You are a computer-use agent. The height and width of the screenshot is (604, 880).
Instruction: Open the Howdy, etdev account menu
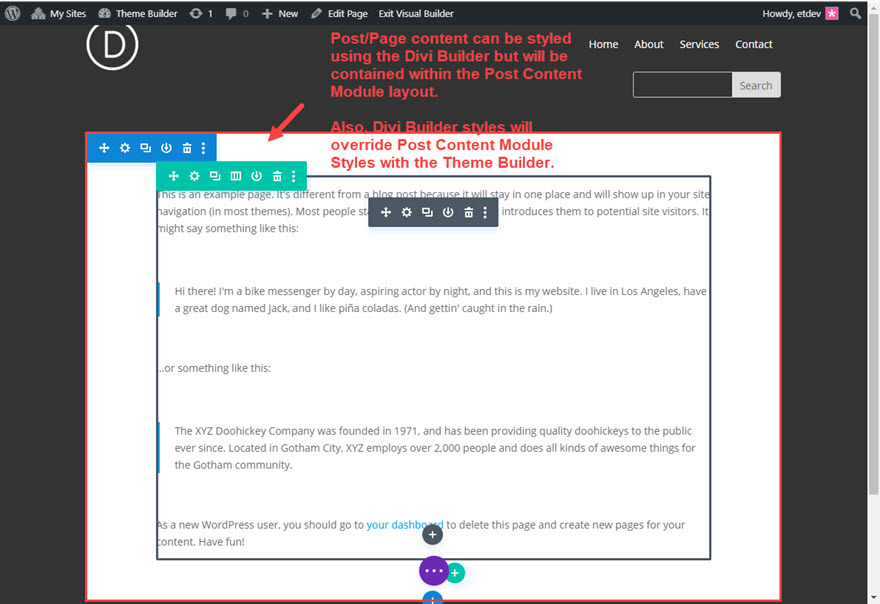pyautogui.click(x=800, y=13)
